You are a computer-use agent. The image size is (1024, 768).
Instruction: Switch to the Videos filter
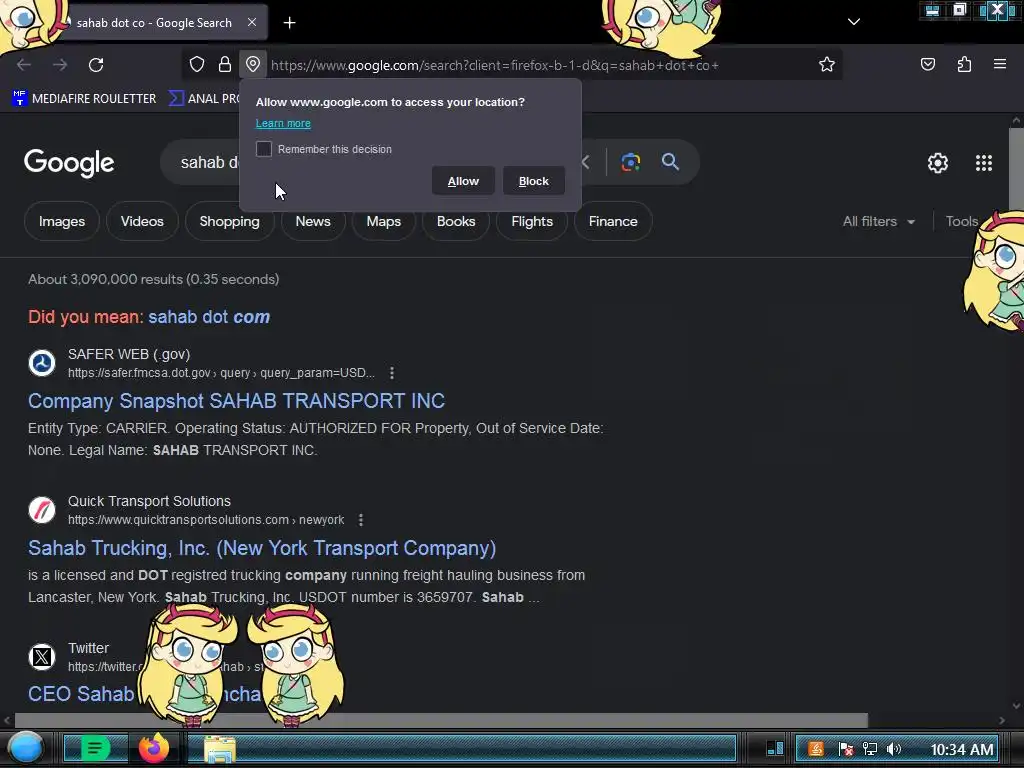[142, 221]
